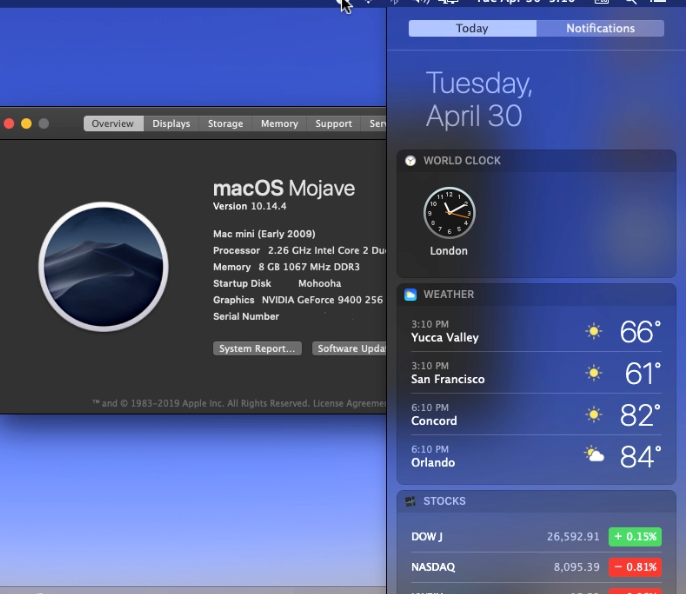Toggle DOW J green percentage change badge
Image resolution: width=686 pixels, height=594 pixels.
(635, 537)
